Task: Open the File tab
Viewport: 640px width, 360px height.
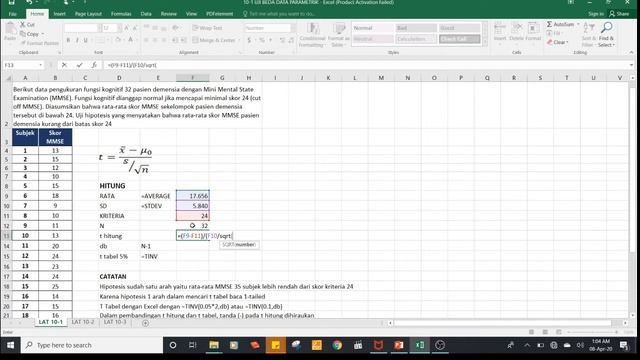Action: (13, 14)
